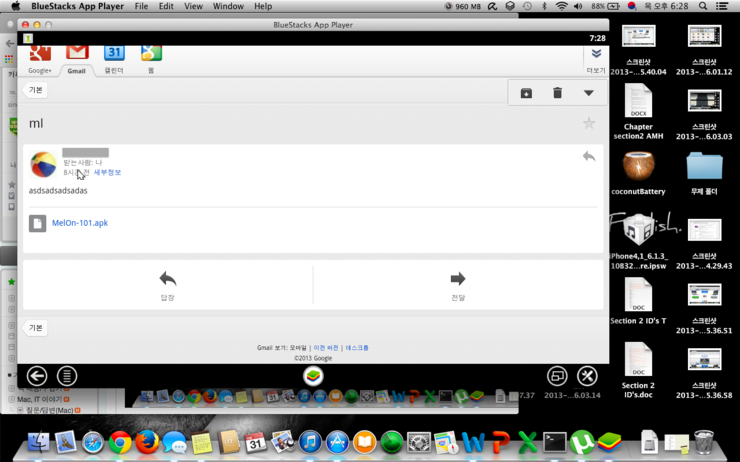Click the attachment file icon beside MelOn-101.apk

[37, 223]
